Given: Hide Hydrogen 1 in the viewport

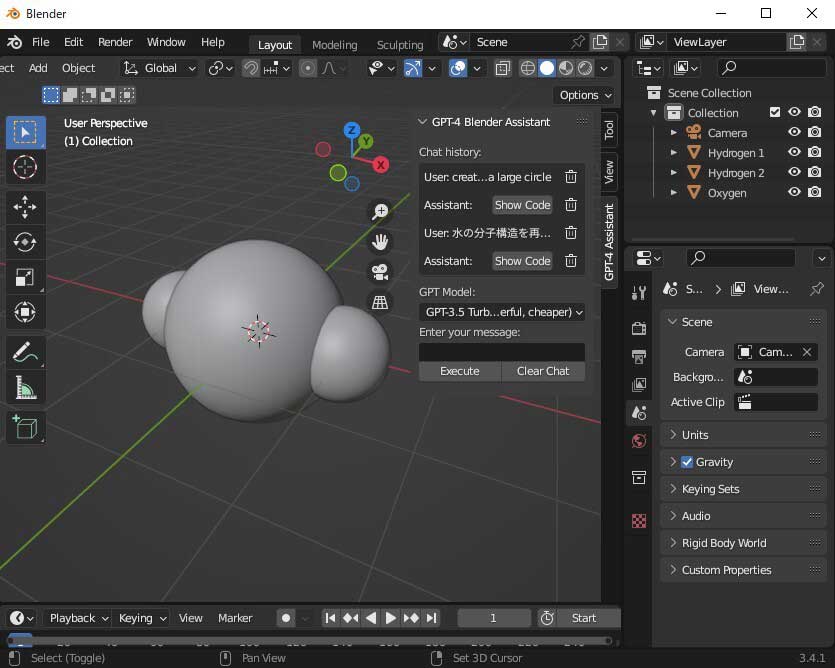Looking at the screenshot, I should (794, 152).
